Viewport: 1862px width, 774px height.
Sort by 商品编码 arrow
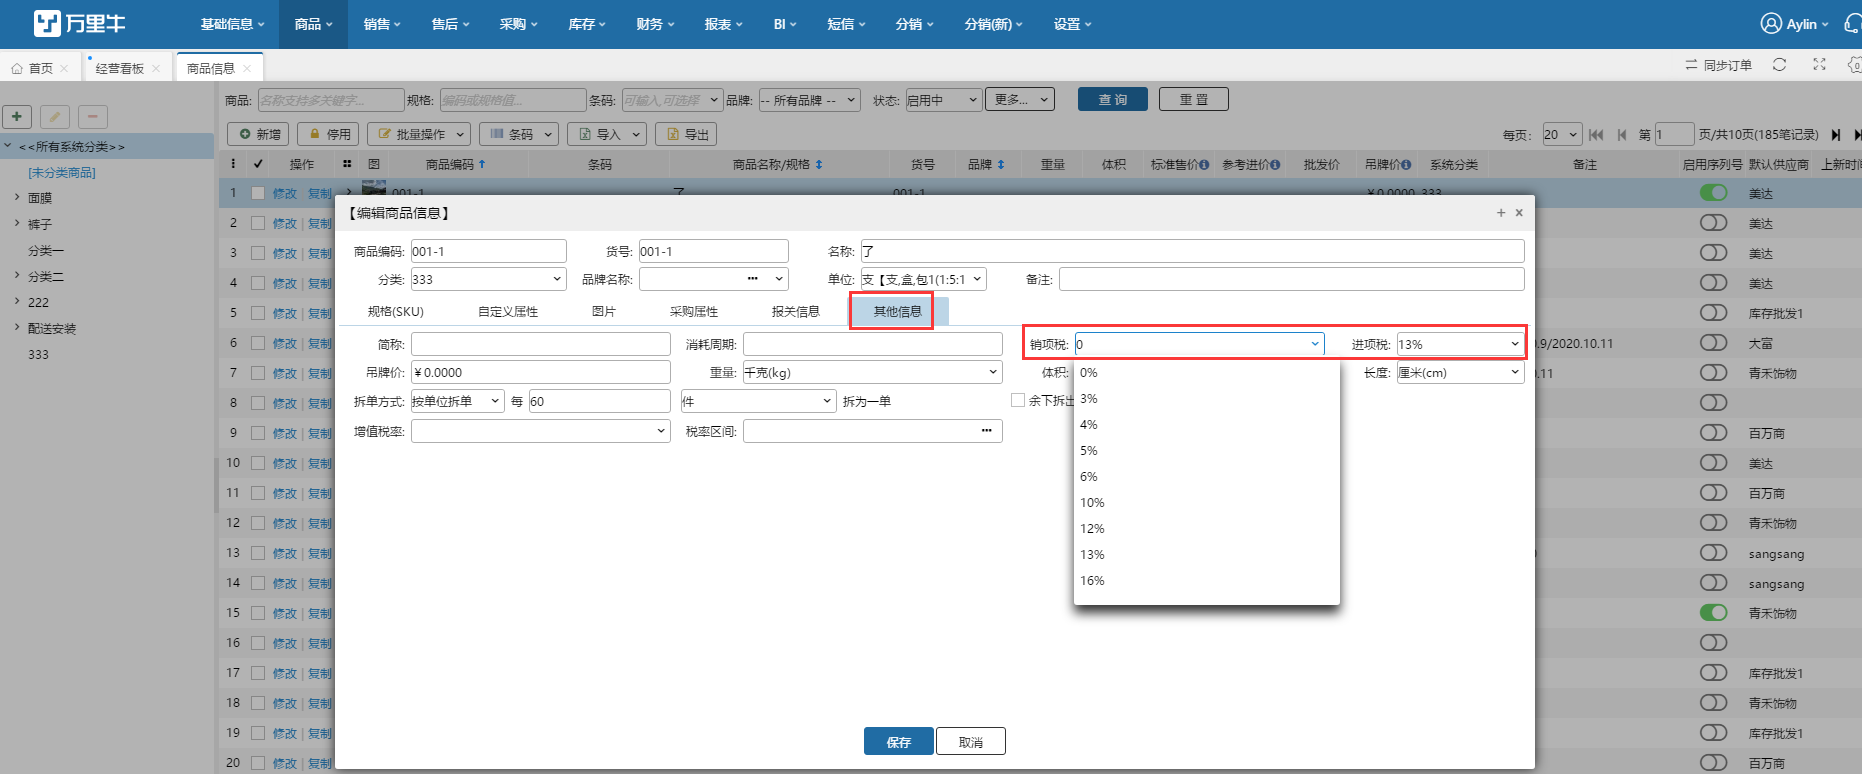[482, 164]
